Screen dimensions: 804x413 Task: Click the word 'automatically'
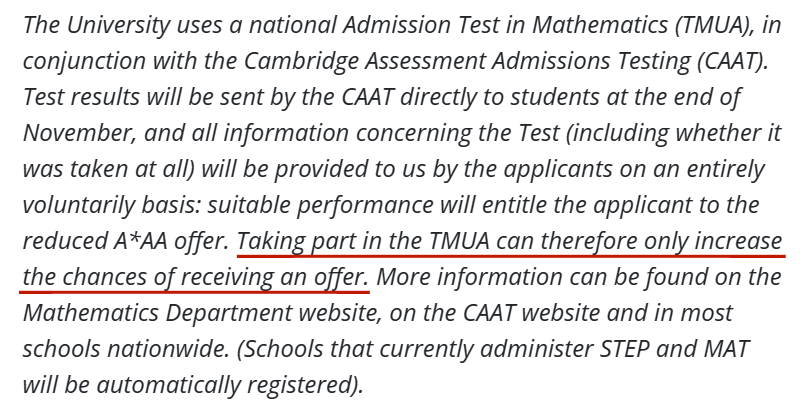pos(168,385)
